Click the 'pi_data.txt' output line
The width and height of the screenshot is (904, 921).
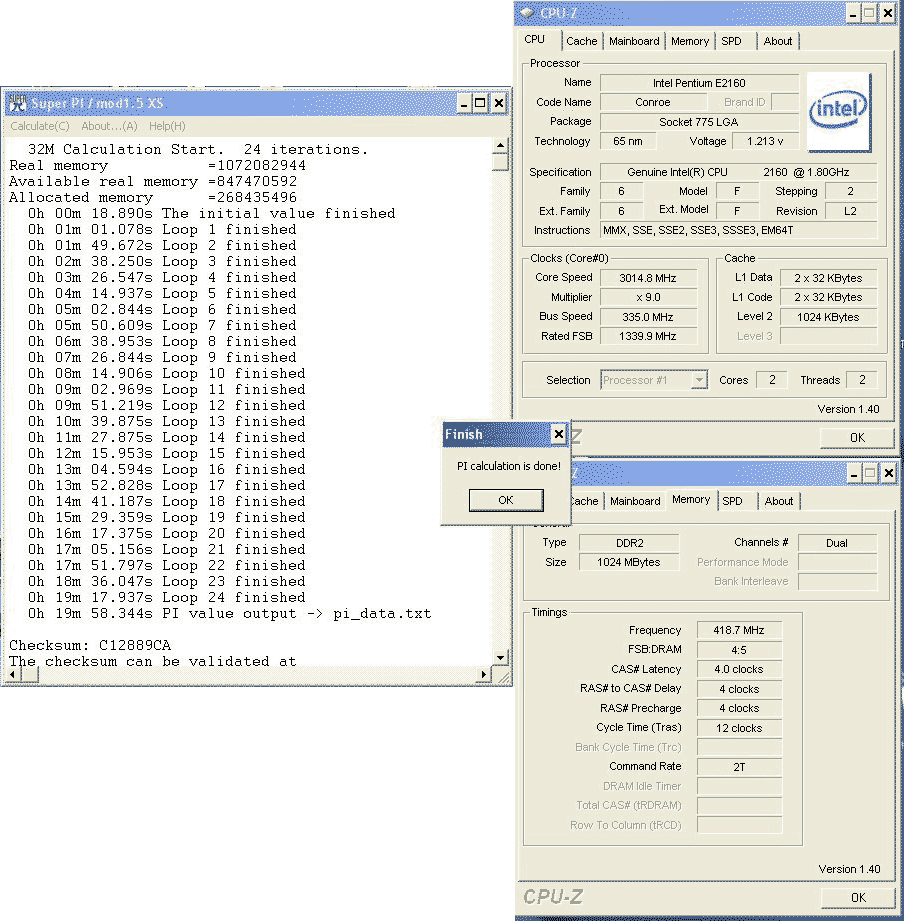(x=229, y=614)
